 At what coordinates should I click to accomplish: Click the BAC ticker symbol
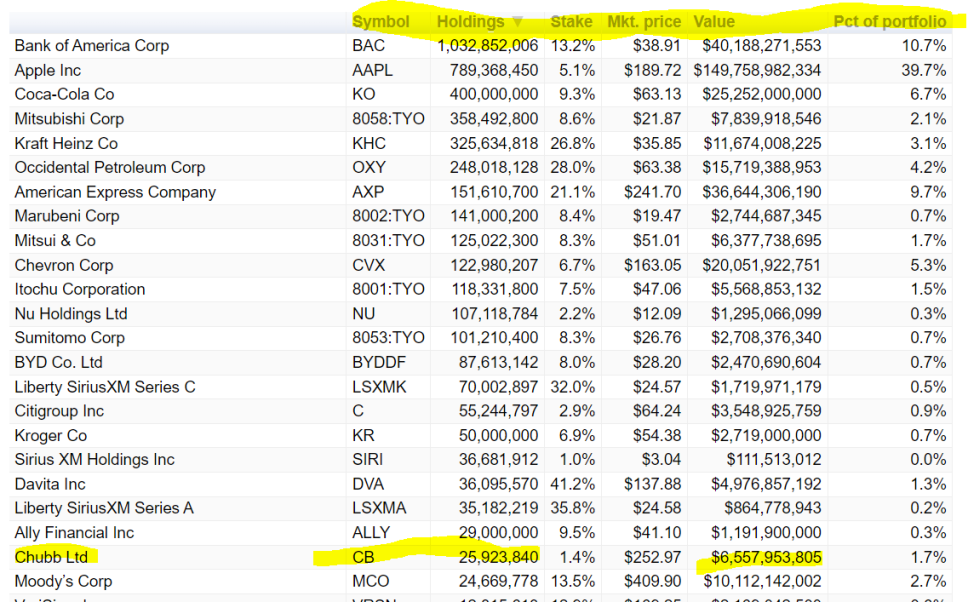coord(369,46)
